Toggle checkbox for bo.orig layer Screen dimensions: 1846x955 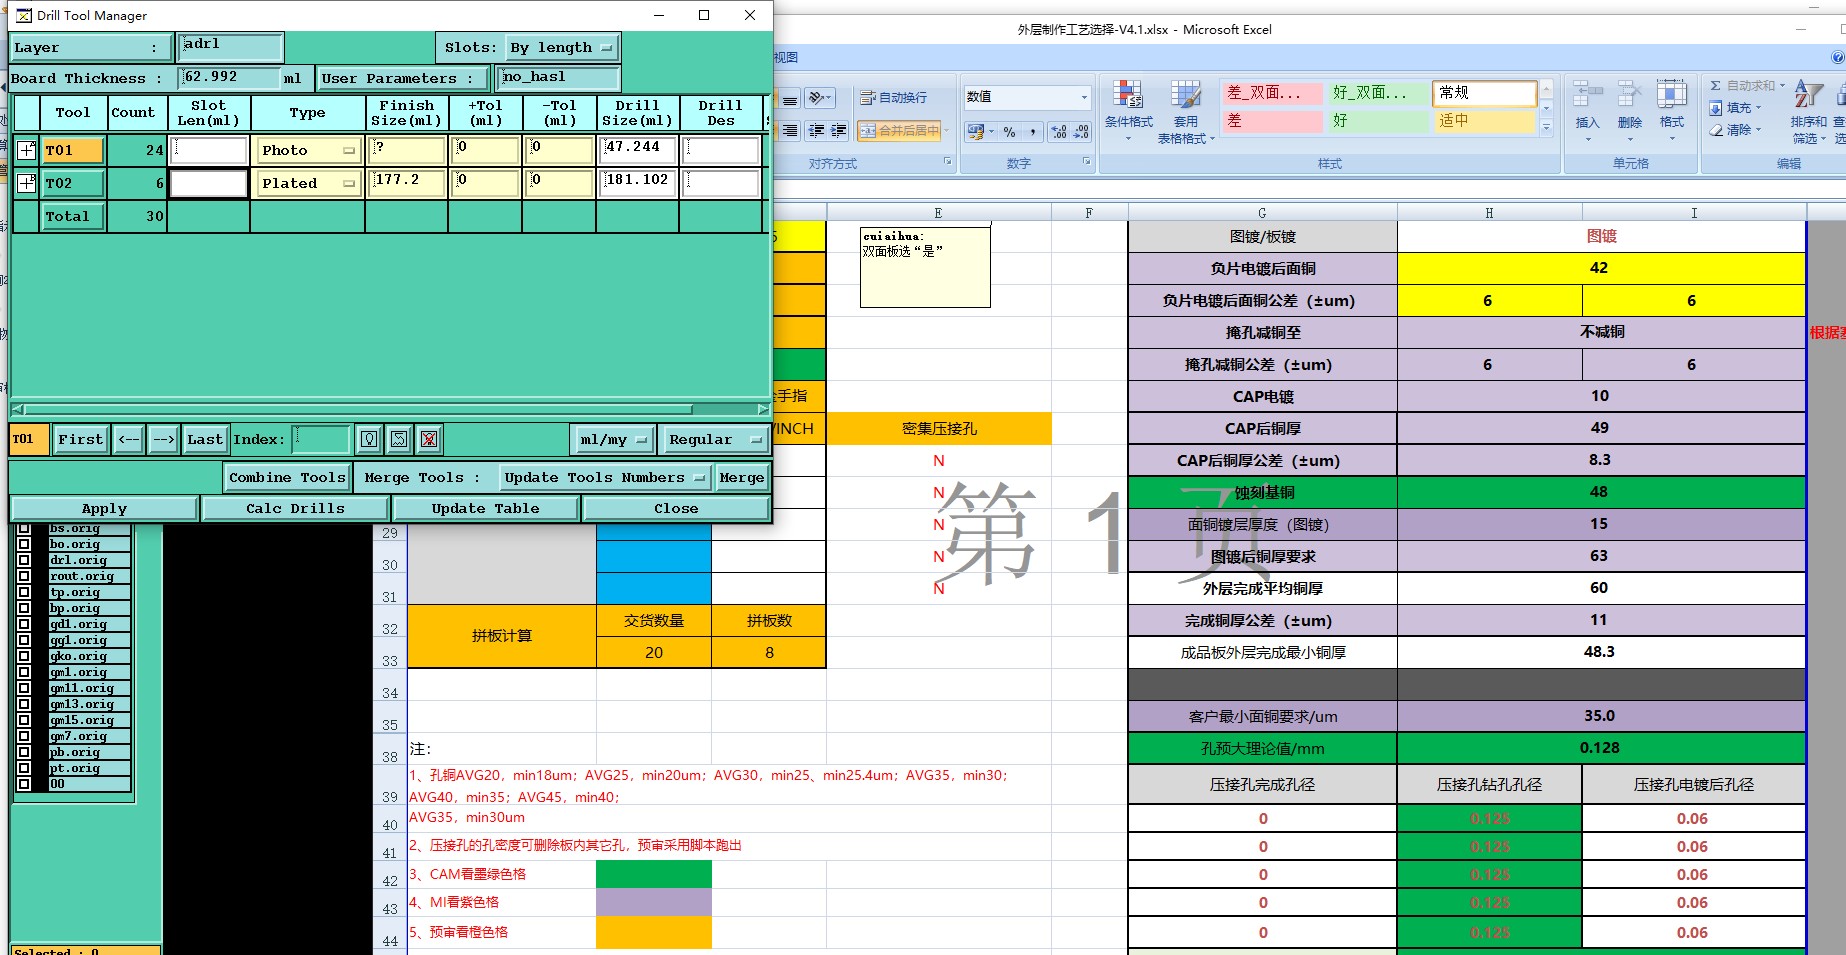point(24,544)
